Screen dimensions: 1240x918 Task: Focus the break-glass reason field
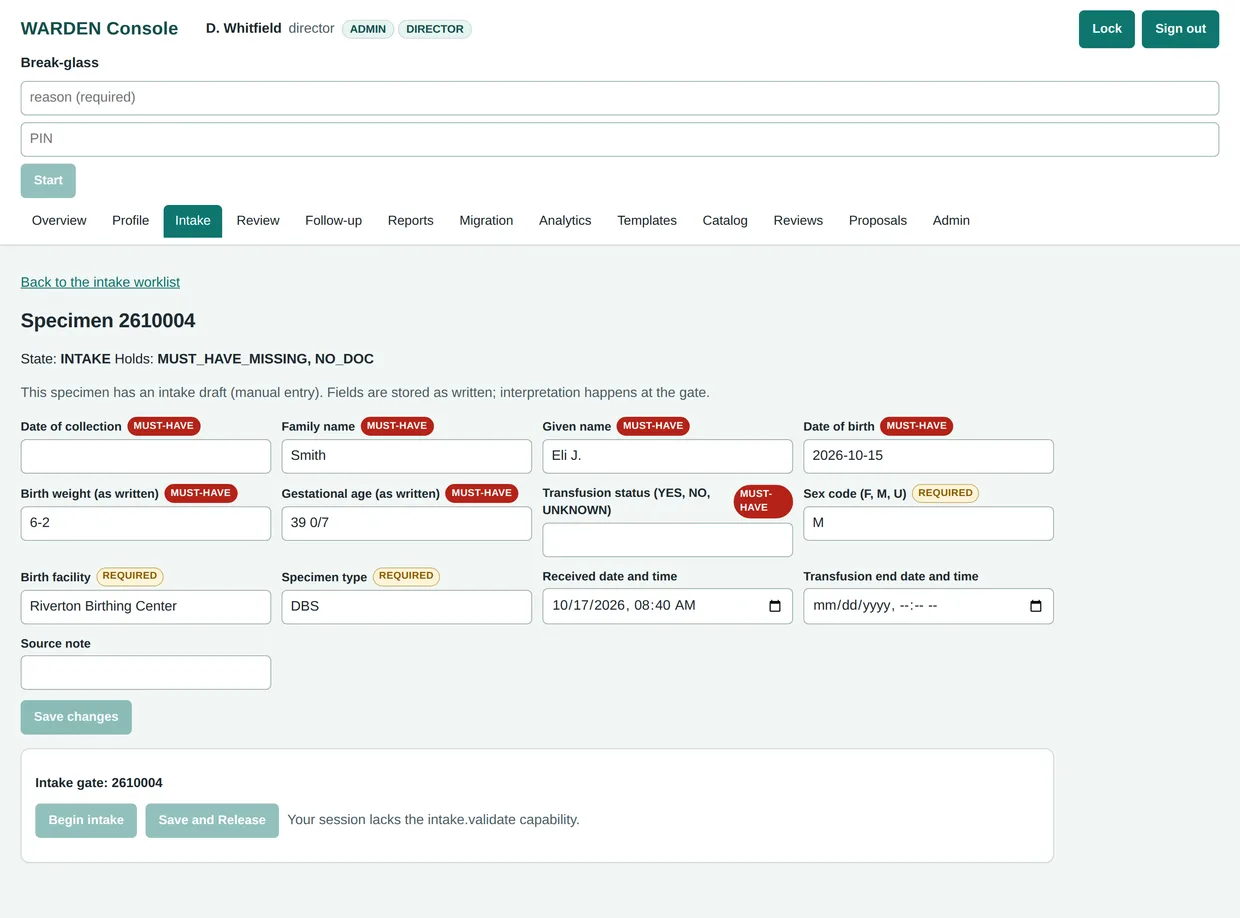[x=620, y=98]
